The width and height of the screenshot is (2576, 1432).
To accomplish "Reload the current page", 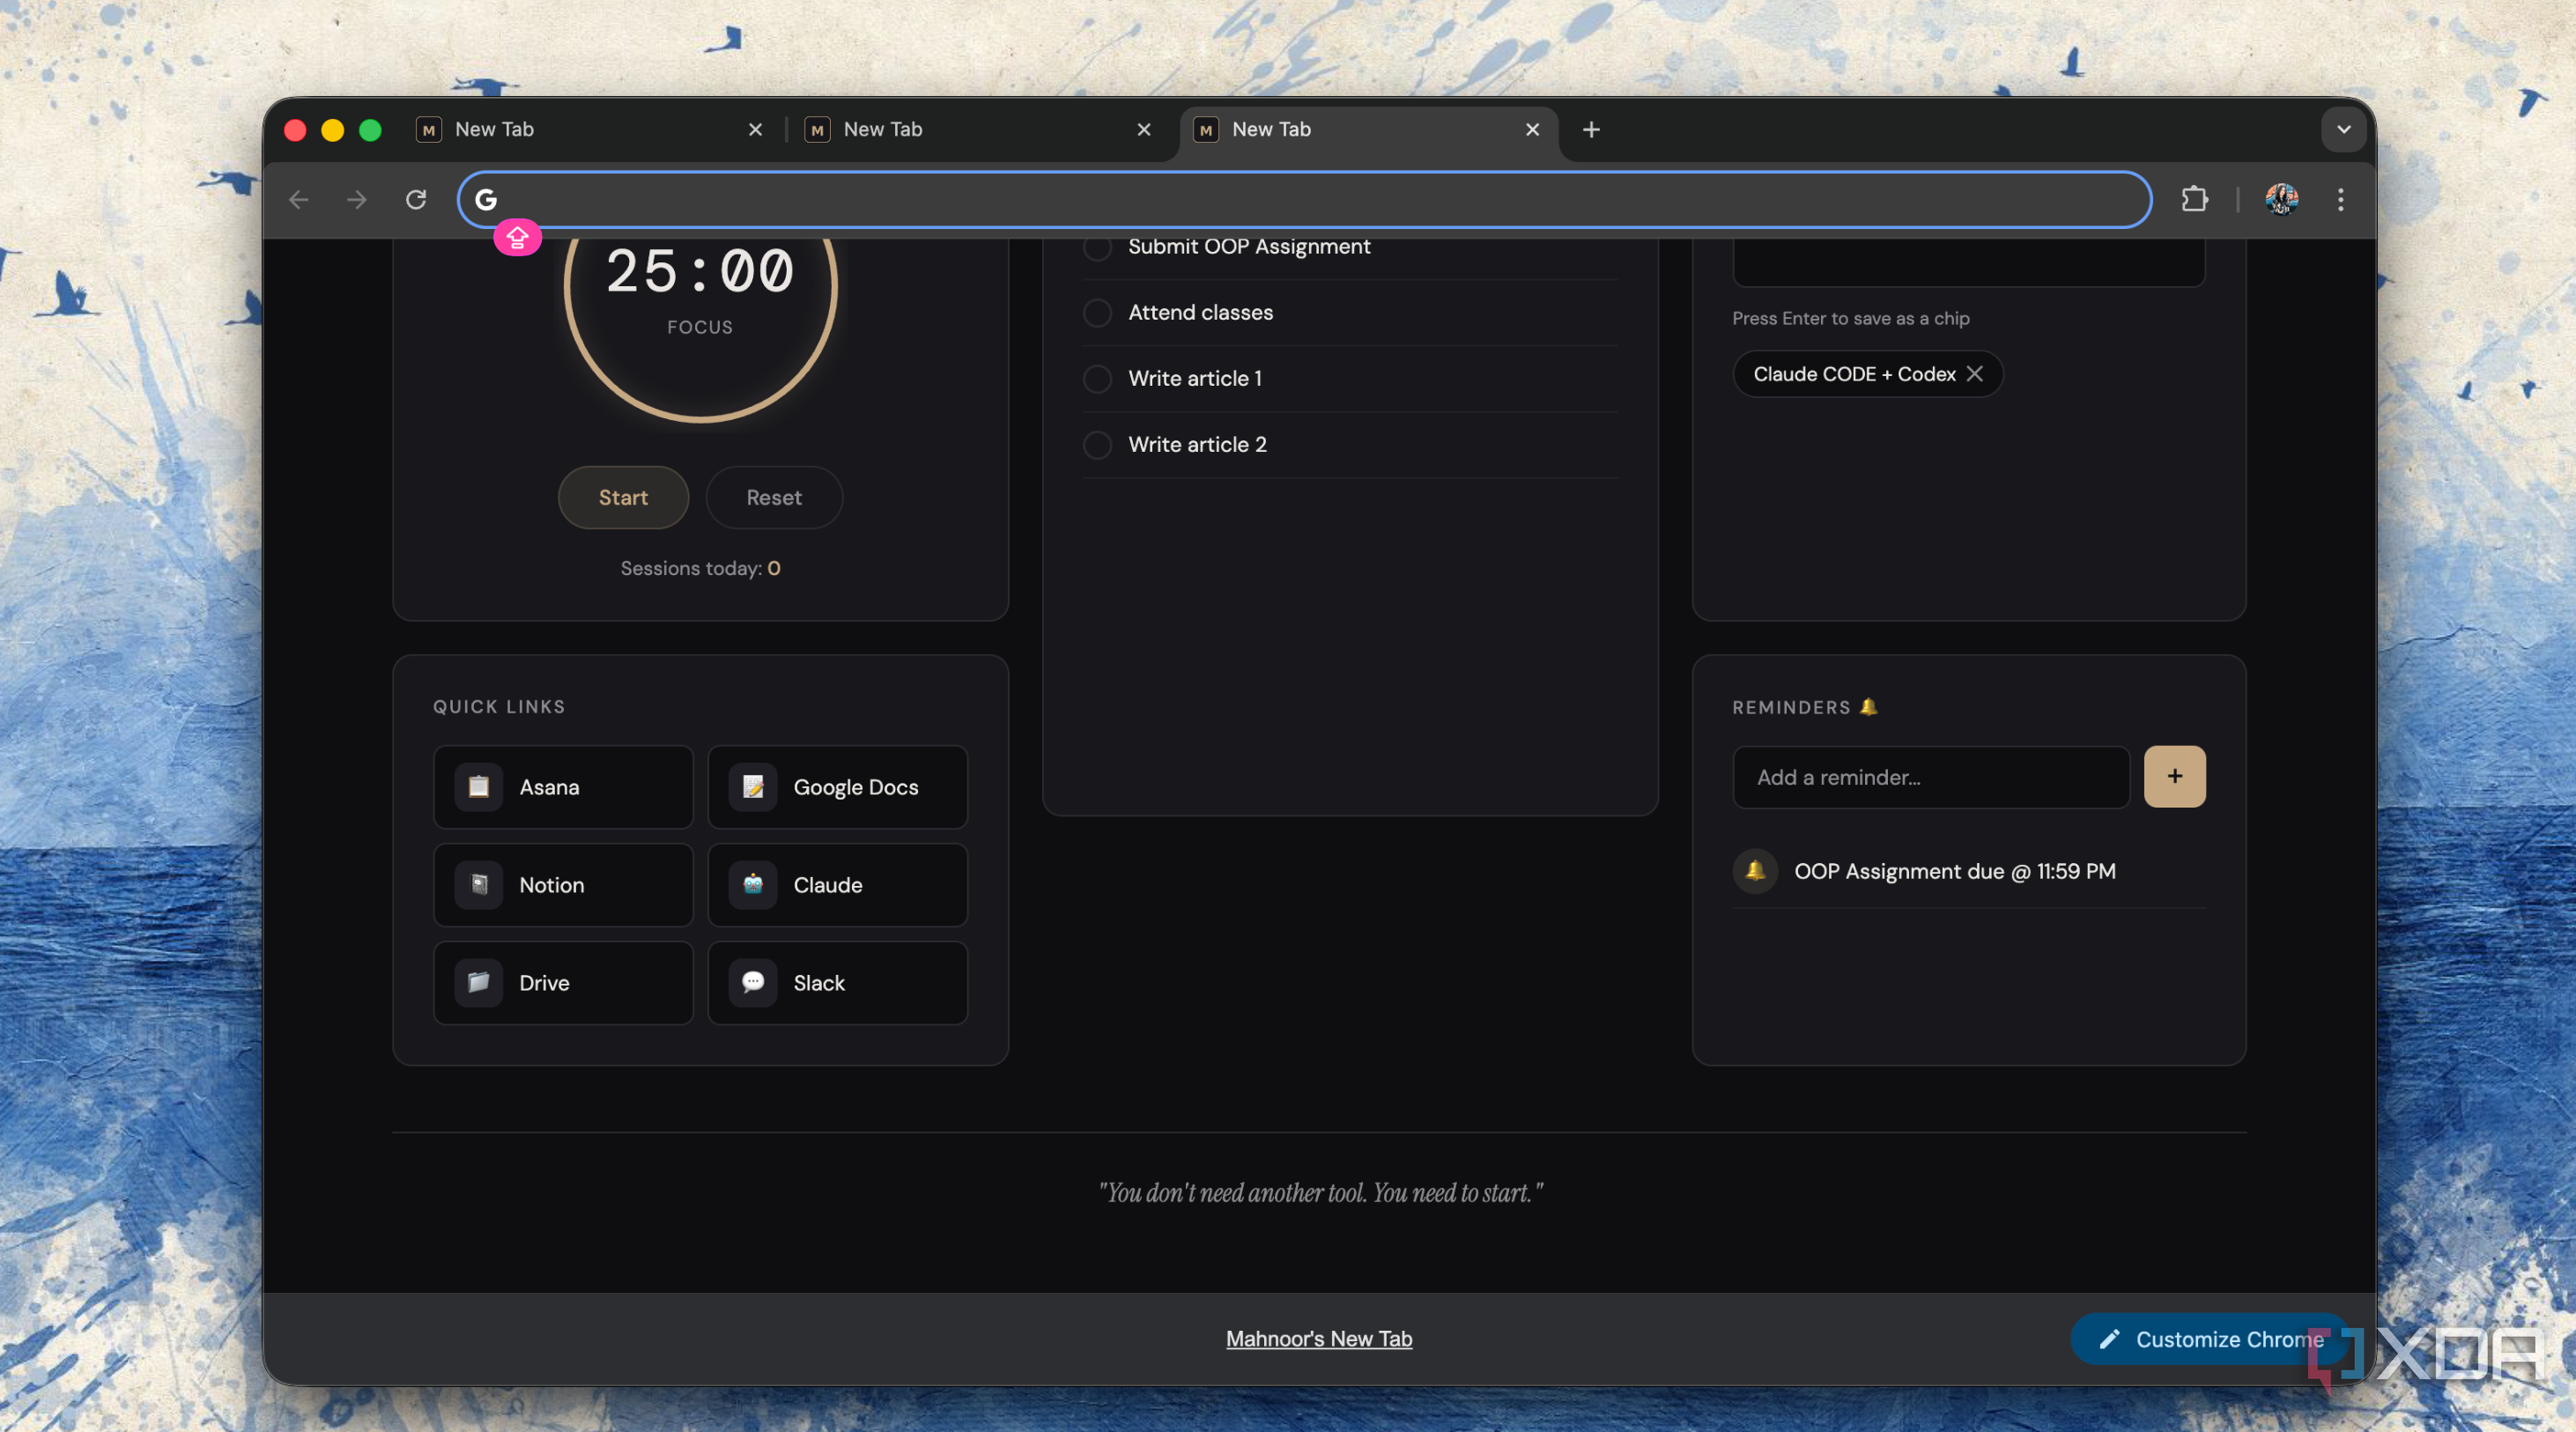I will click(416, 200).
